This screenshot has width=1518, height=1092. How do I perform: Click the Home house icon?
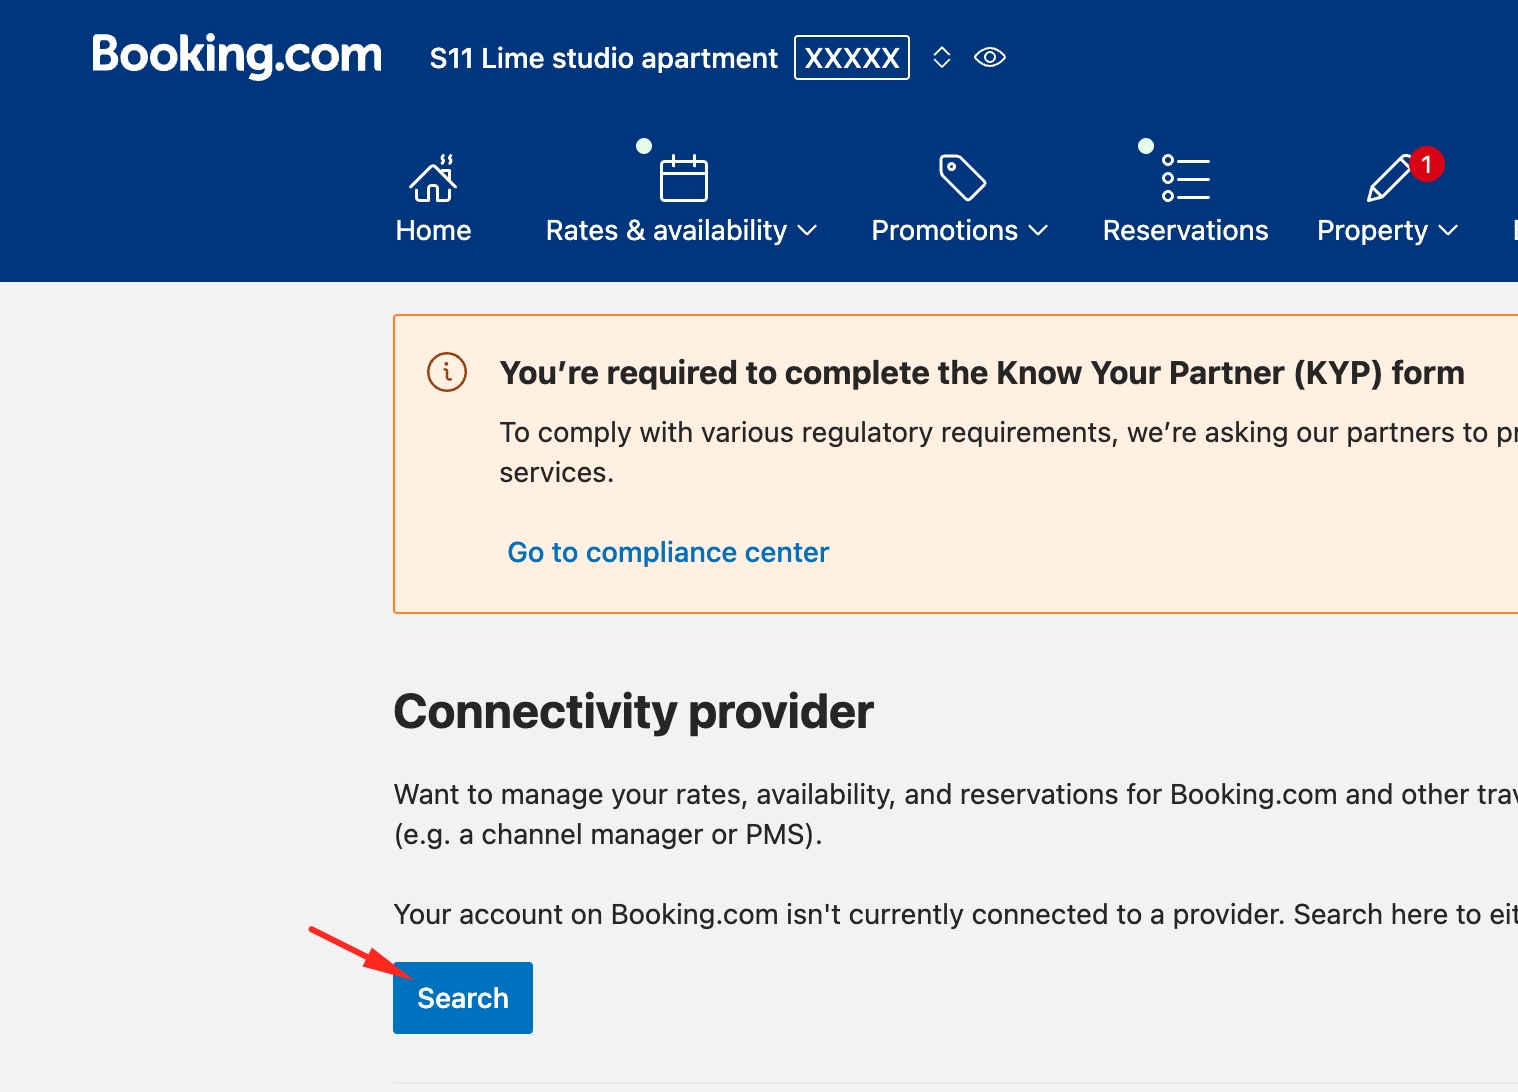coord(433,179)
